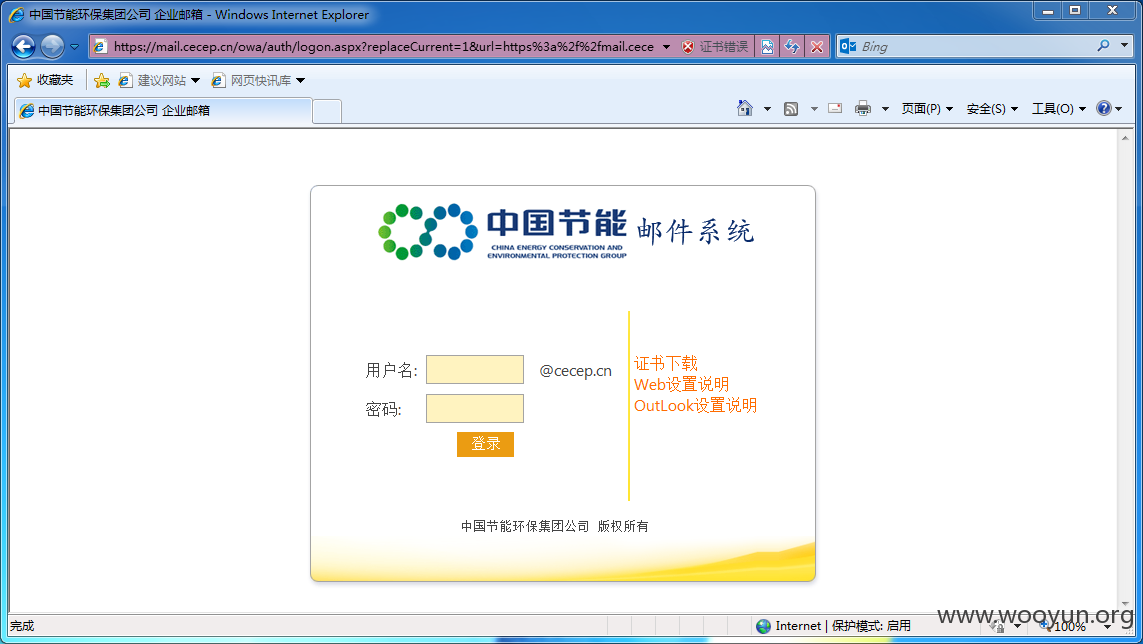Click the Bing search box
Image resolution: width=1143 pixels, height=644 pixels.
tap(977, 47)
